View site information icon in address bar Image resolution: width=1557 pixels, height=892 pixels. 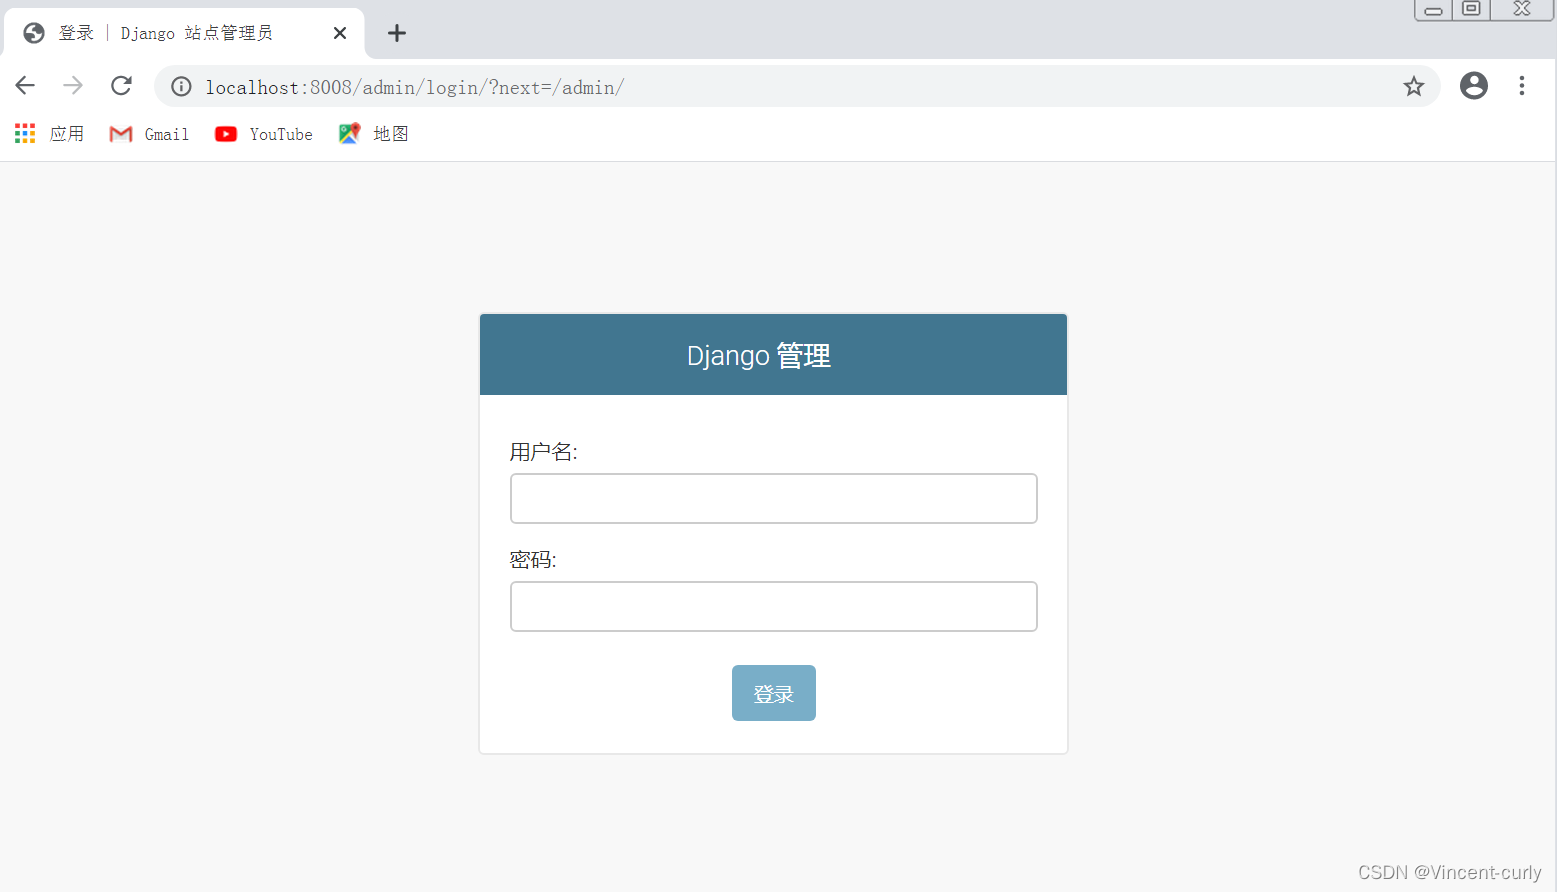(x=181, y=87)
